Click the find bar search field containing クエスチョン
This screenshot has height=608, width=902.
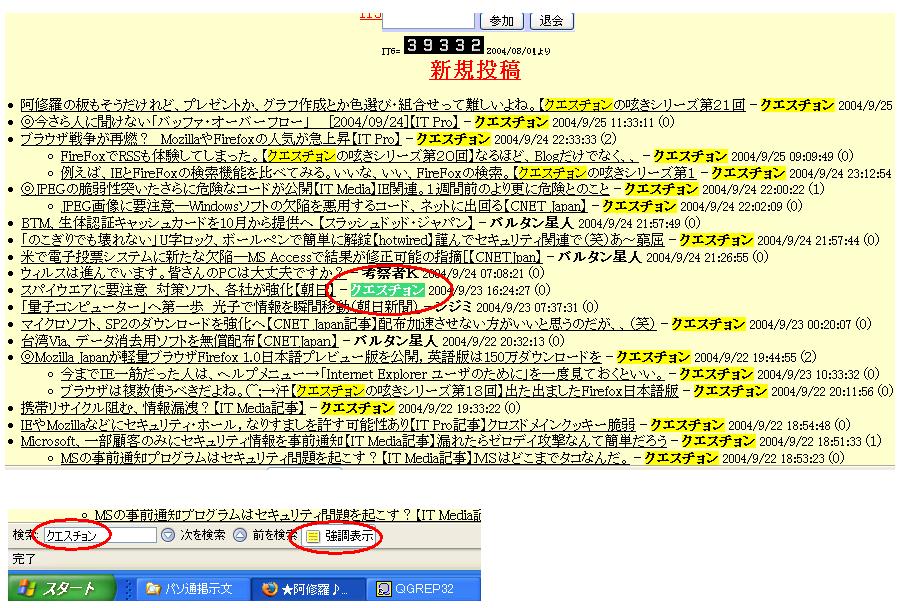pyautogui.click(x=100, y=536)
